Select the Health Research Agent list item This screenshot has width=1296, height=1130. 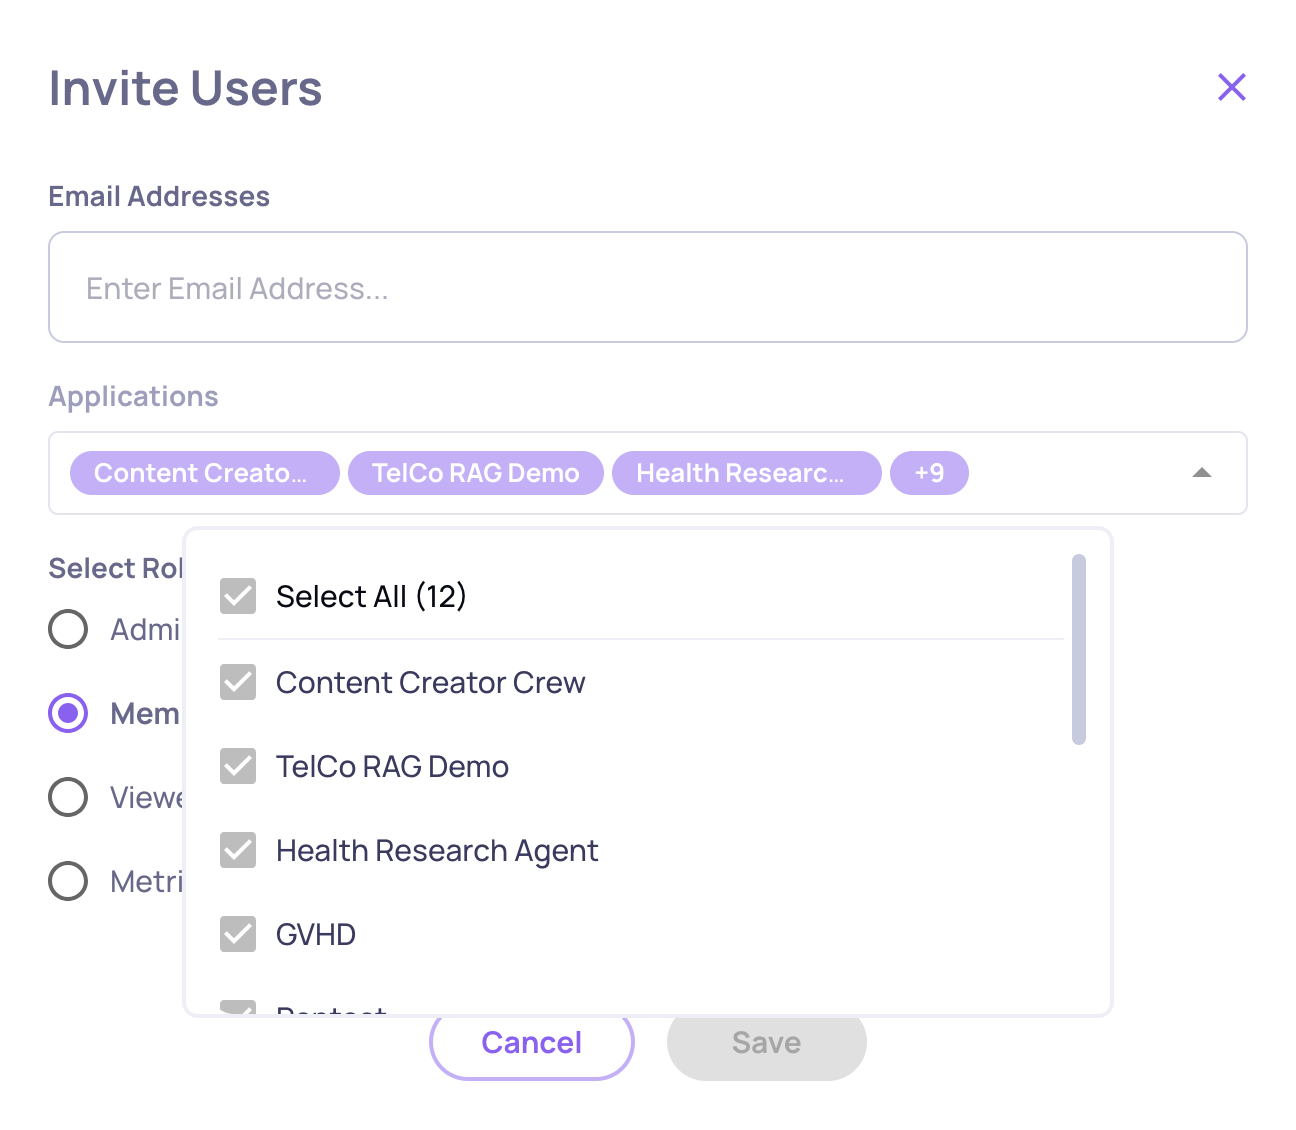click(x=437, y=850)
